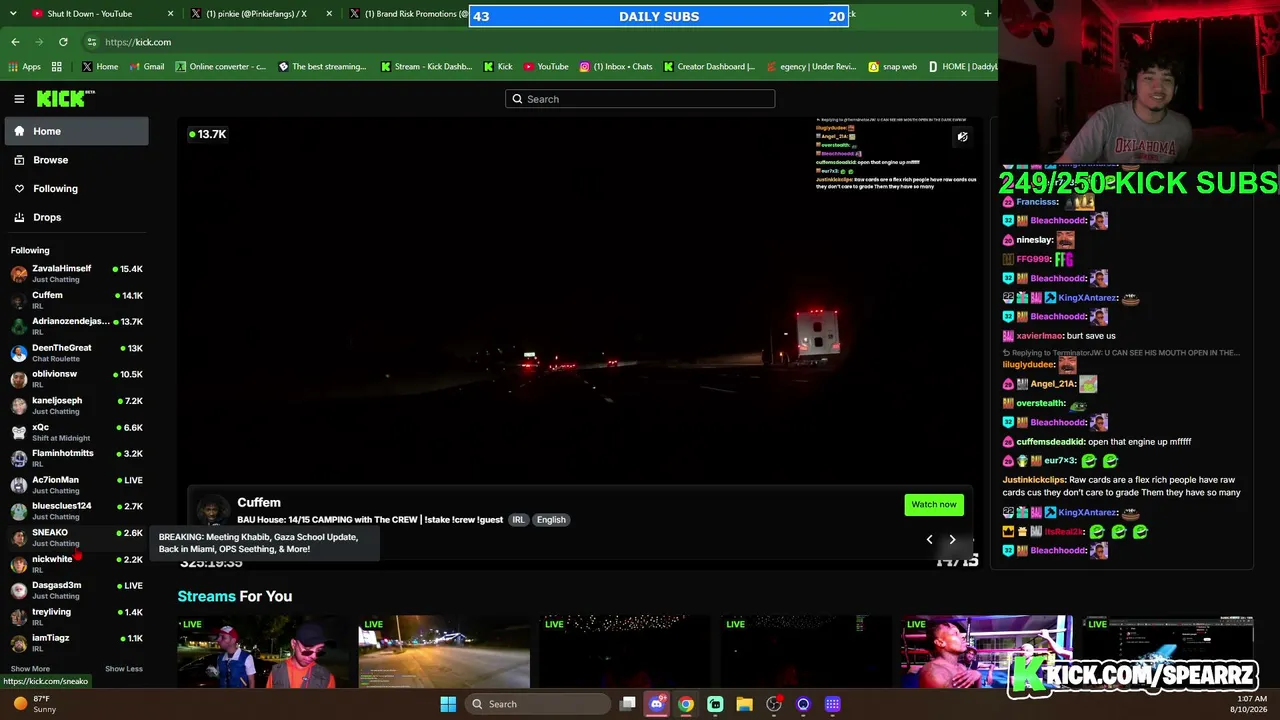Click the IRL tag on featured stream
Viewport: 1280px width, 720px height.
click(x=518, y=520)
